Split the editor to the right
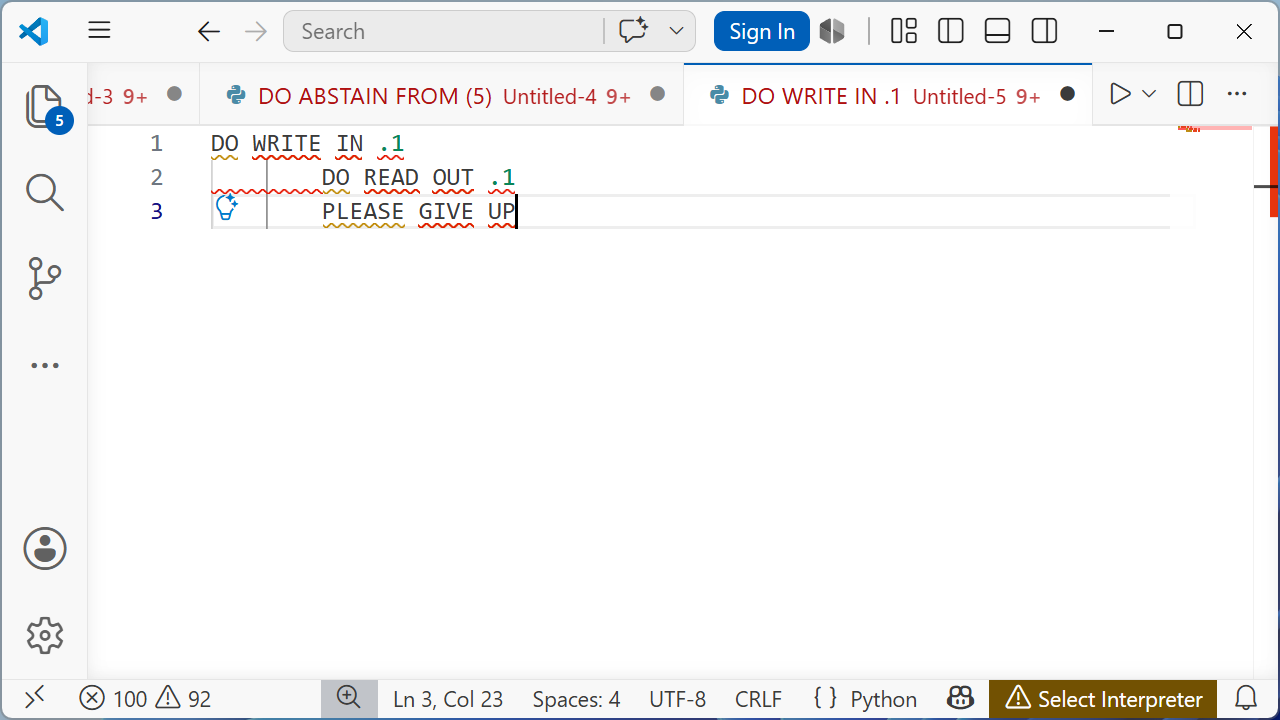Viewport: 1280px width, 720px height. coord(1190,94)
